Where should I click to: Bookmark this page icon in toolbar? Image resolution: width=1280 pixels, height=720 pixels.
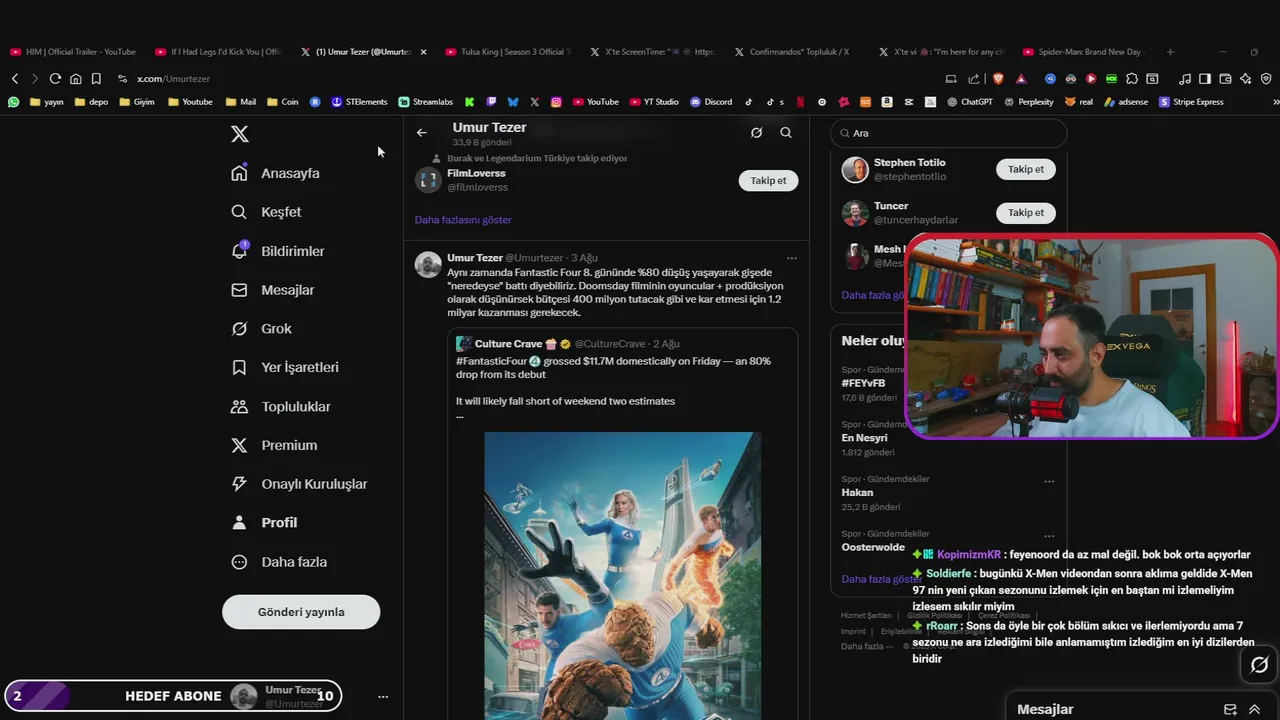96,78
